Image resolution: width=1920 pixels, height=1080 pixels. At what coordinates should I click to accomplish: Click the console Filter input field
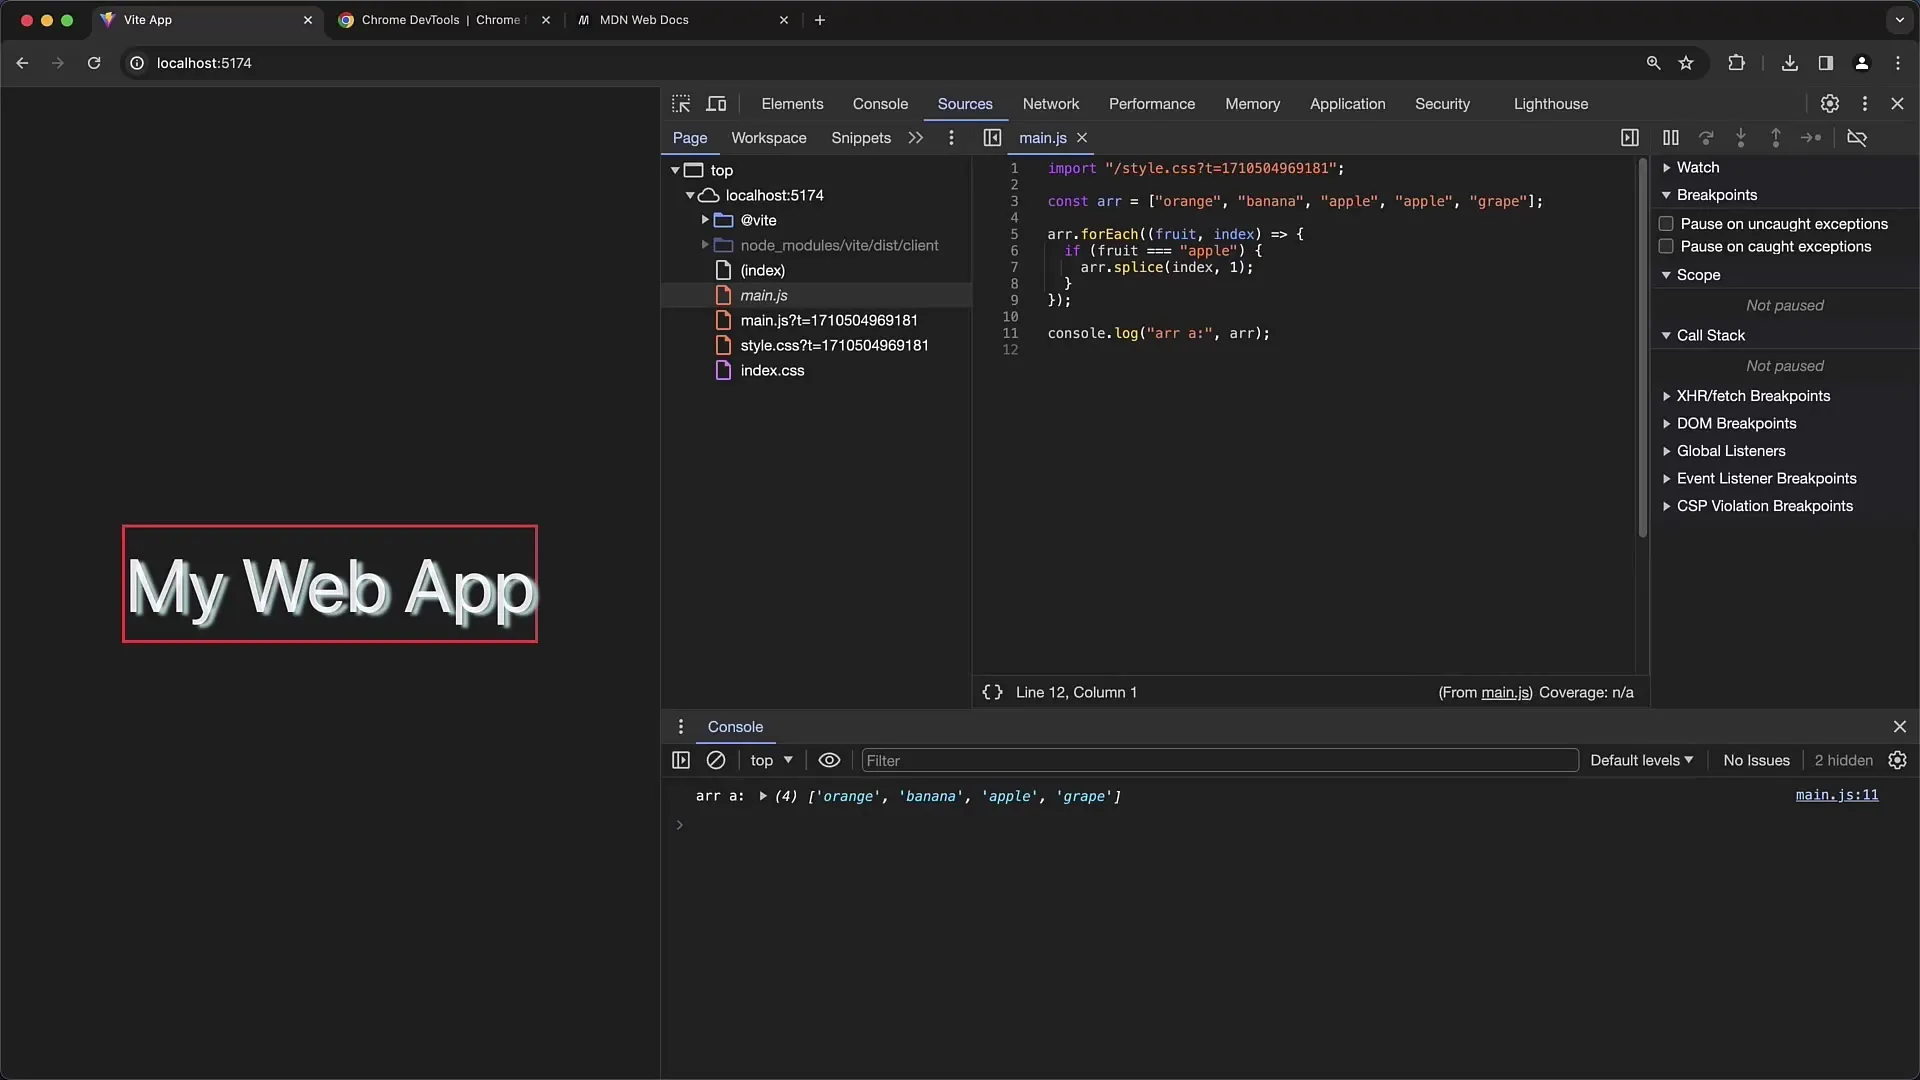coord(1220,760)
